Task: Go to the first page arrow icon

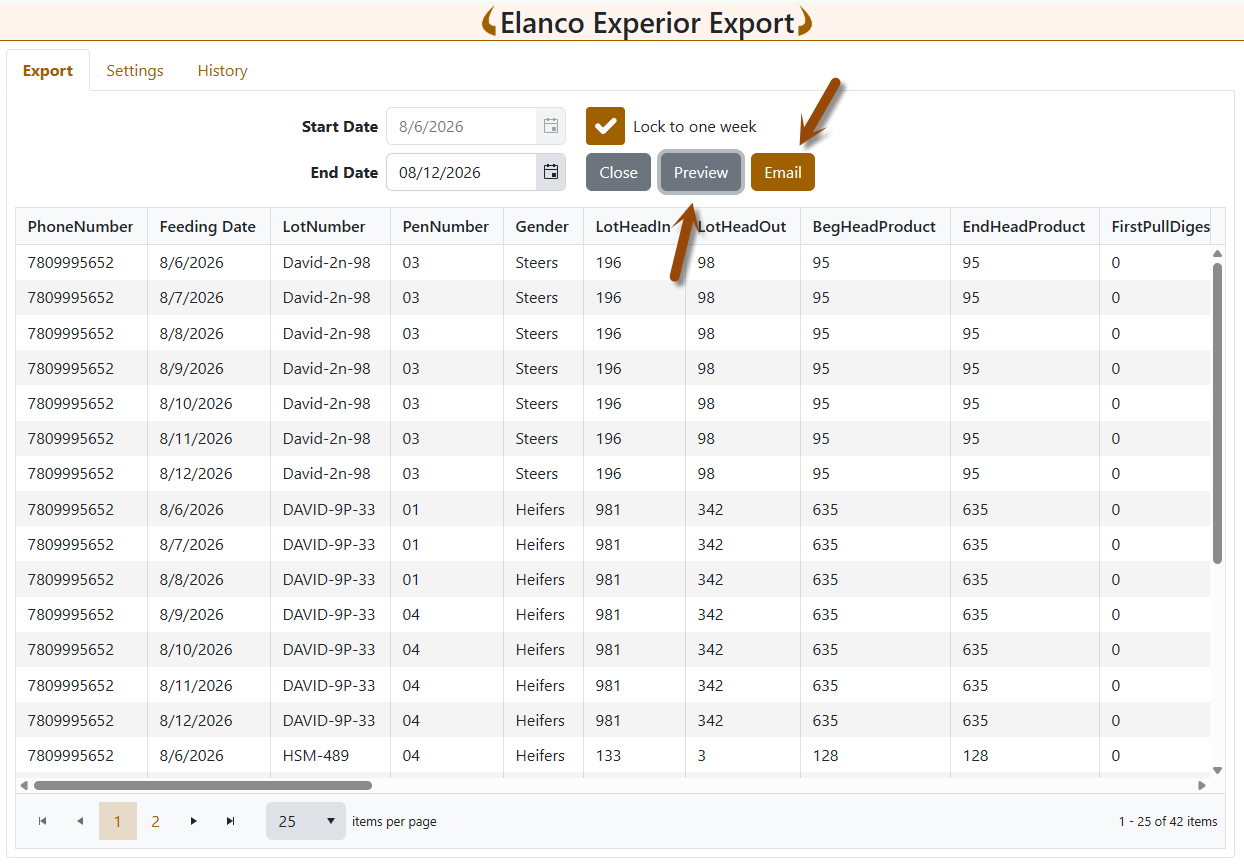Action: (x=42, y=821)
